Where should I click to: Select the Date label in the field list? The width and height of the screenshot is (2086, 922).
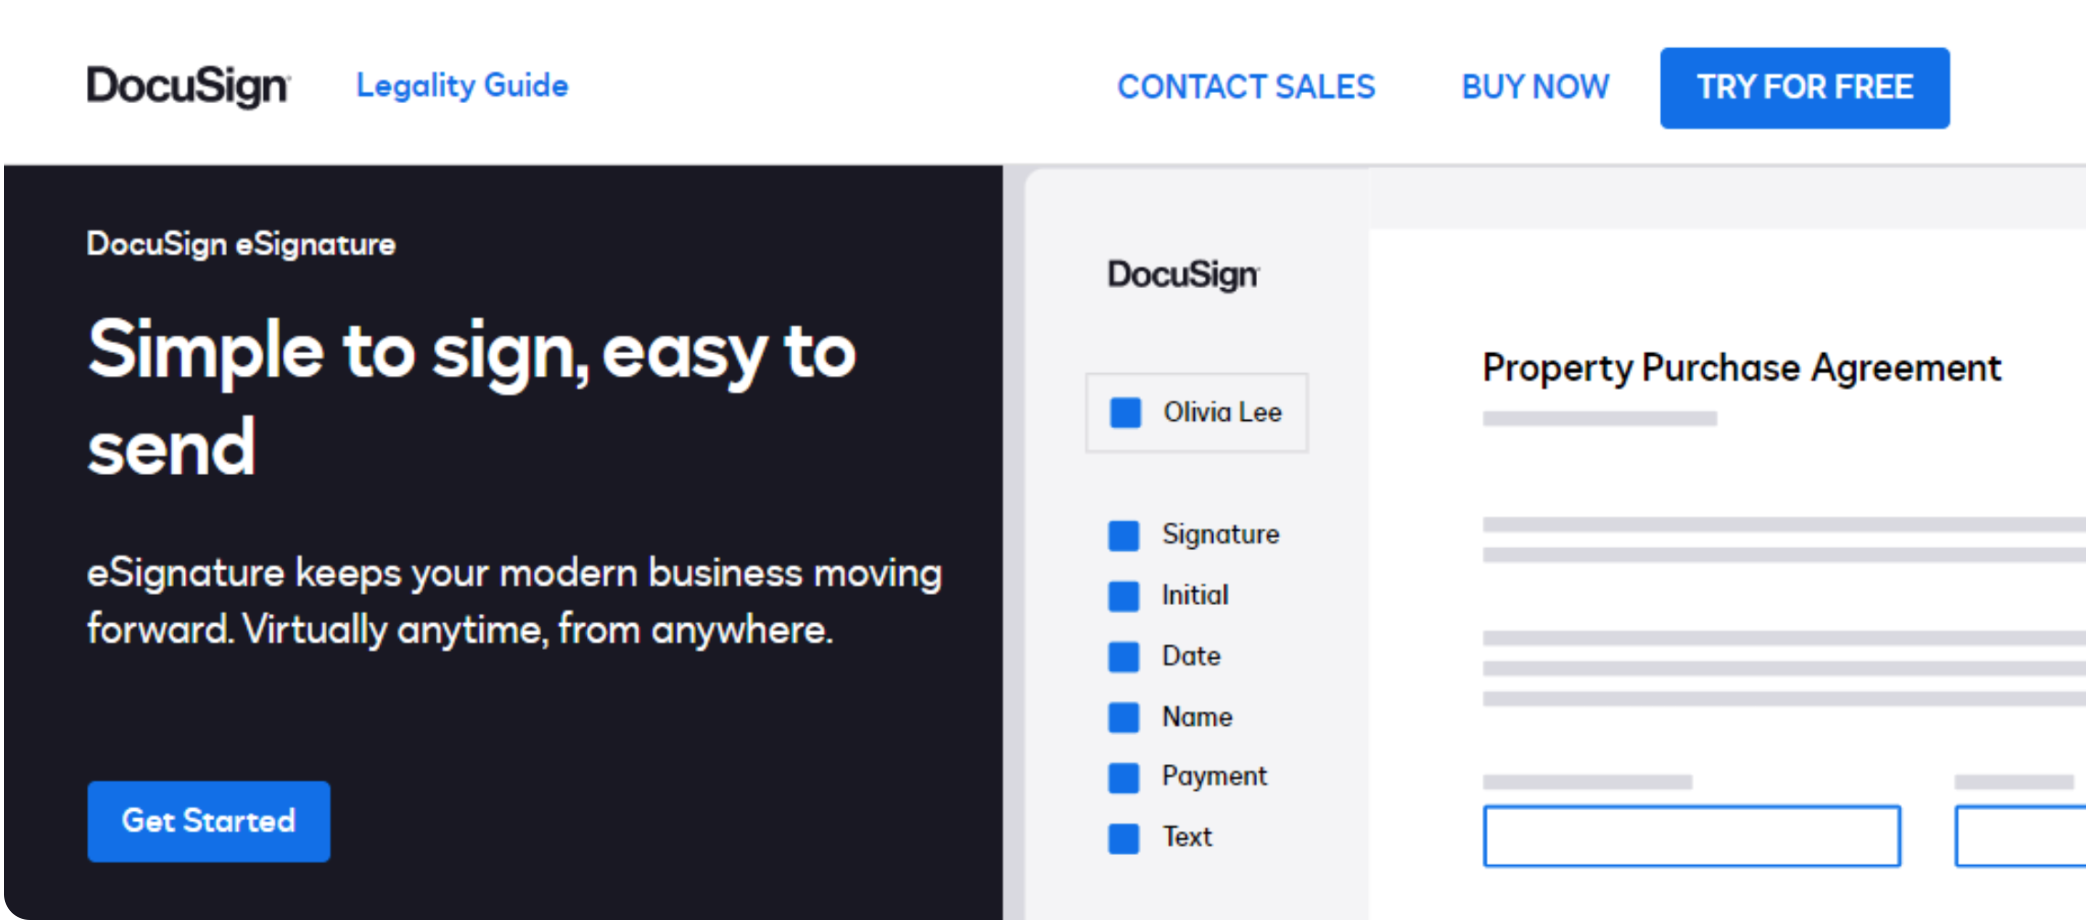coord(1191,656)
